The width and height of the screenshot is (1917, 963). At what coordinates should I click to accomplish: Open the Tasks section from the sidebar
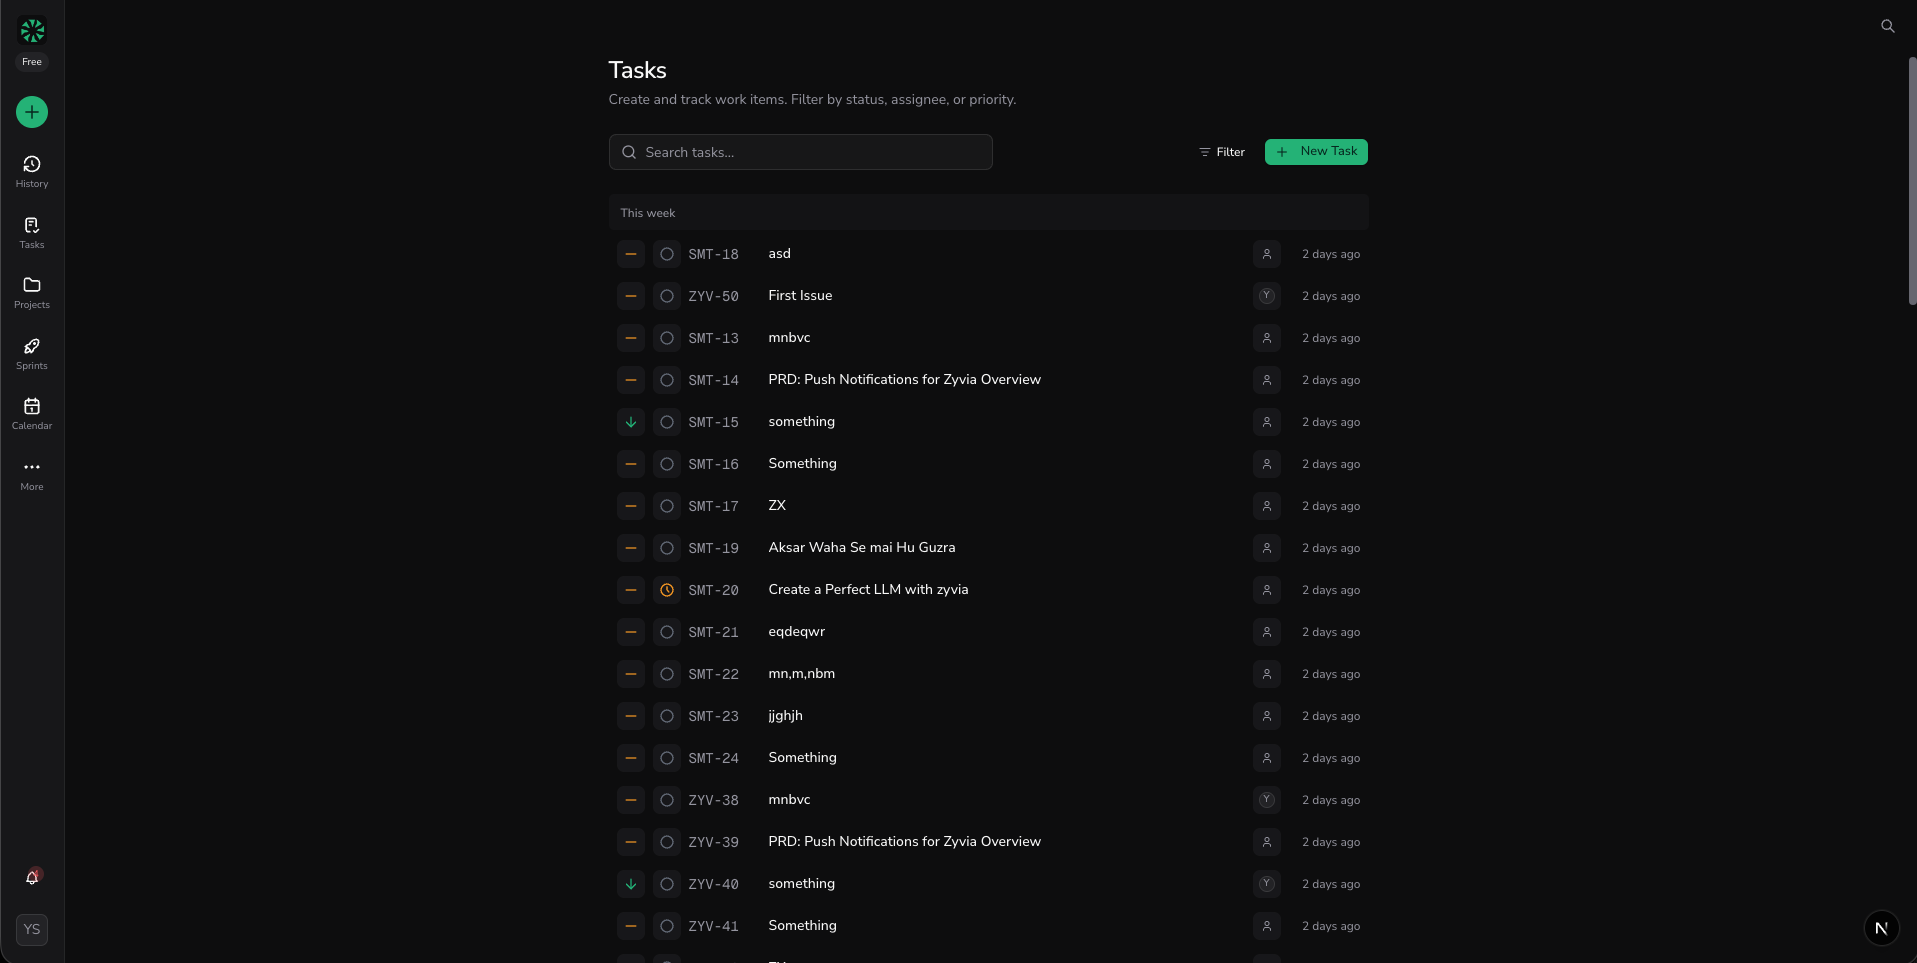pyautogui.click(x=31, y=231)
